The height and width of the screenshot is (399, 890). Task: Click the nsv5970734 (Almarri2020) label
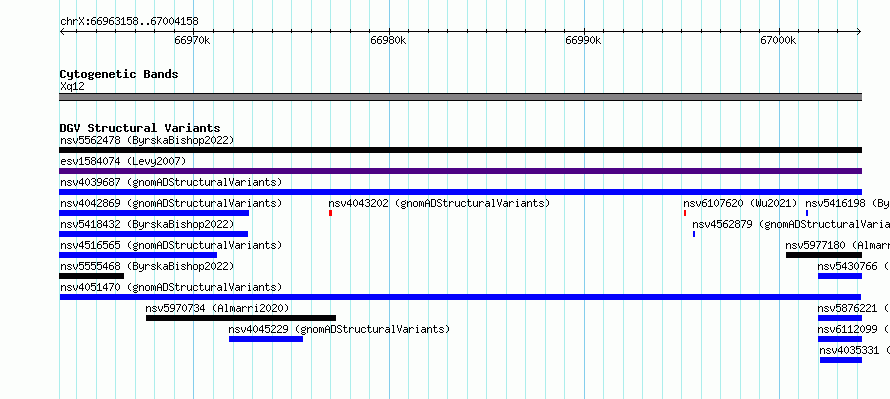217,308
